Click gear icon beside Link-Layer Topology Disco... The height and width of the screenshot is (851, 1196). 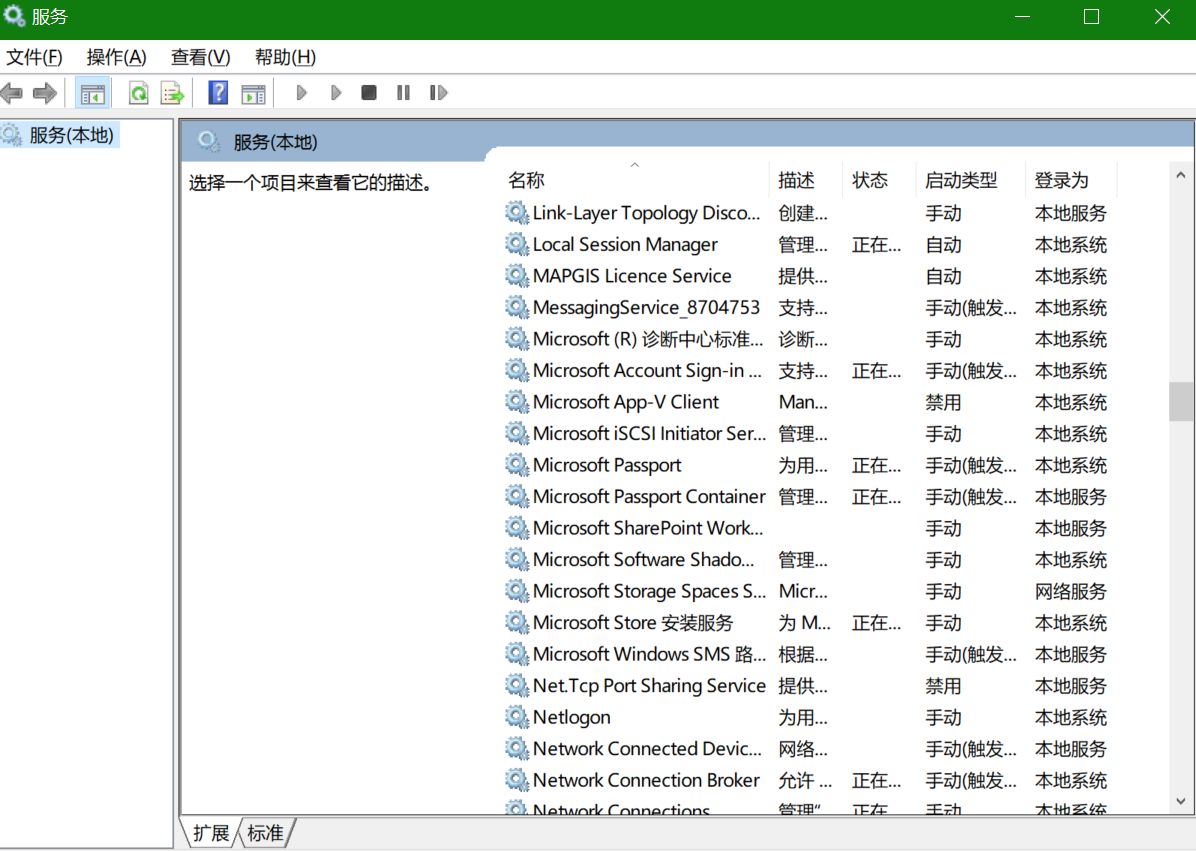(517, 213)
